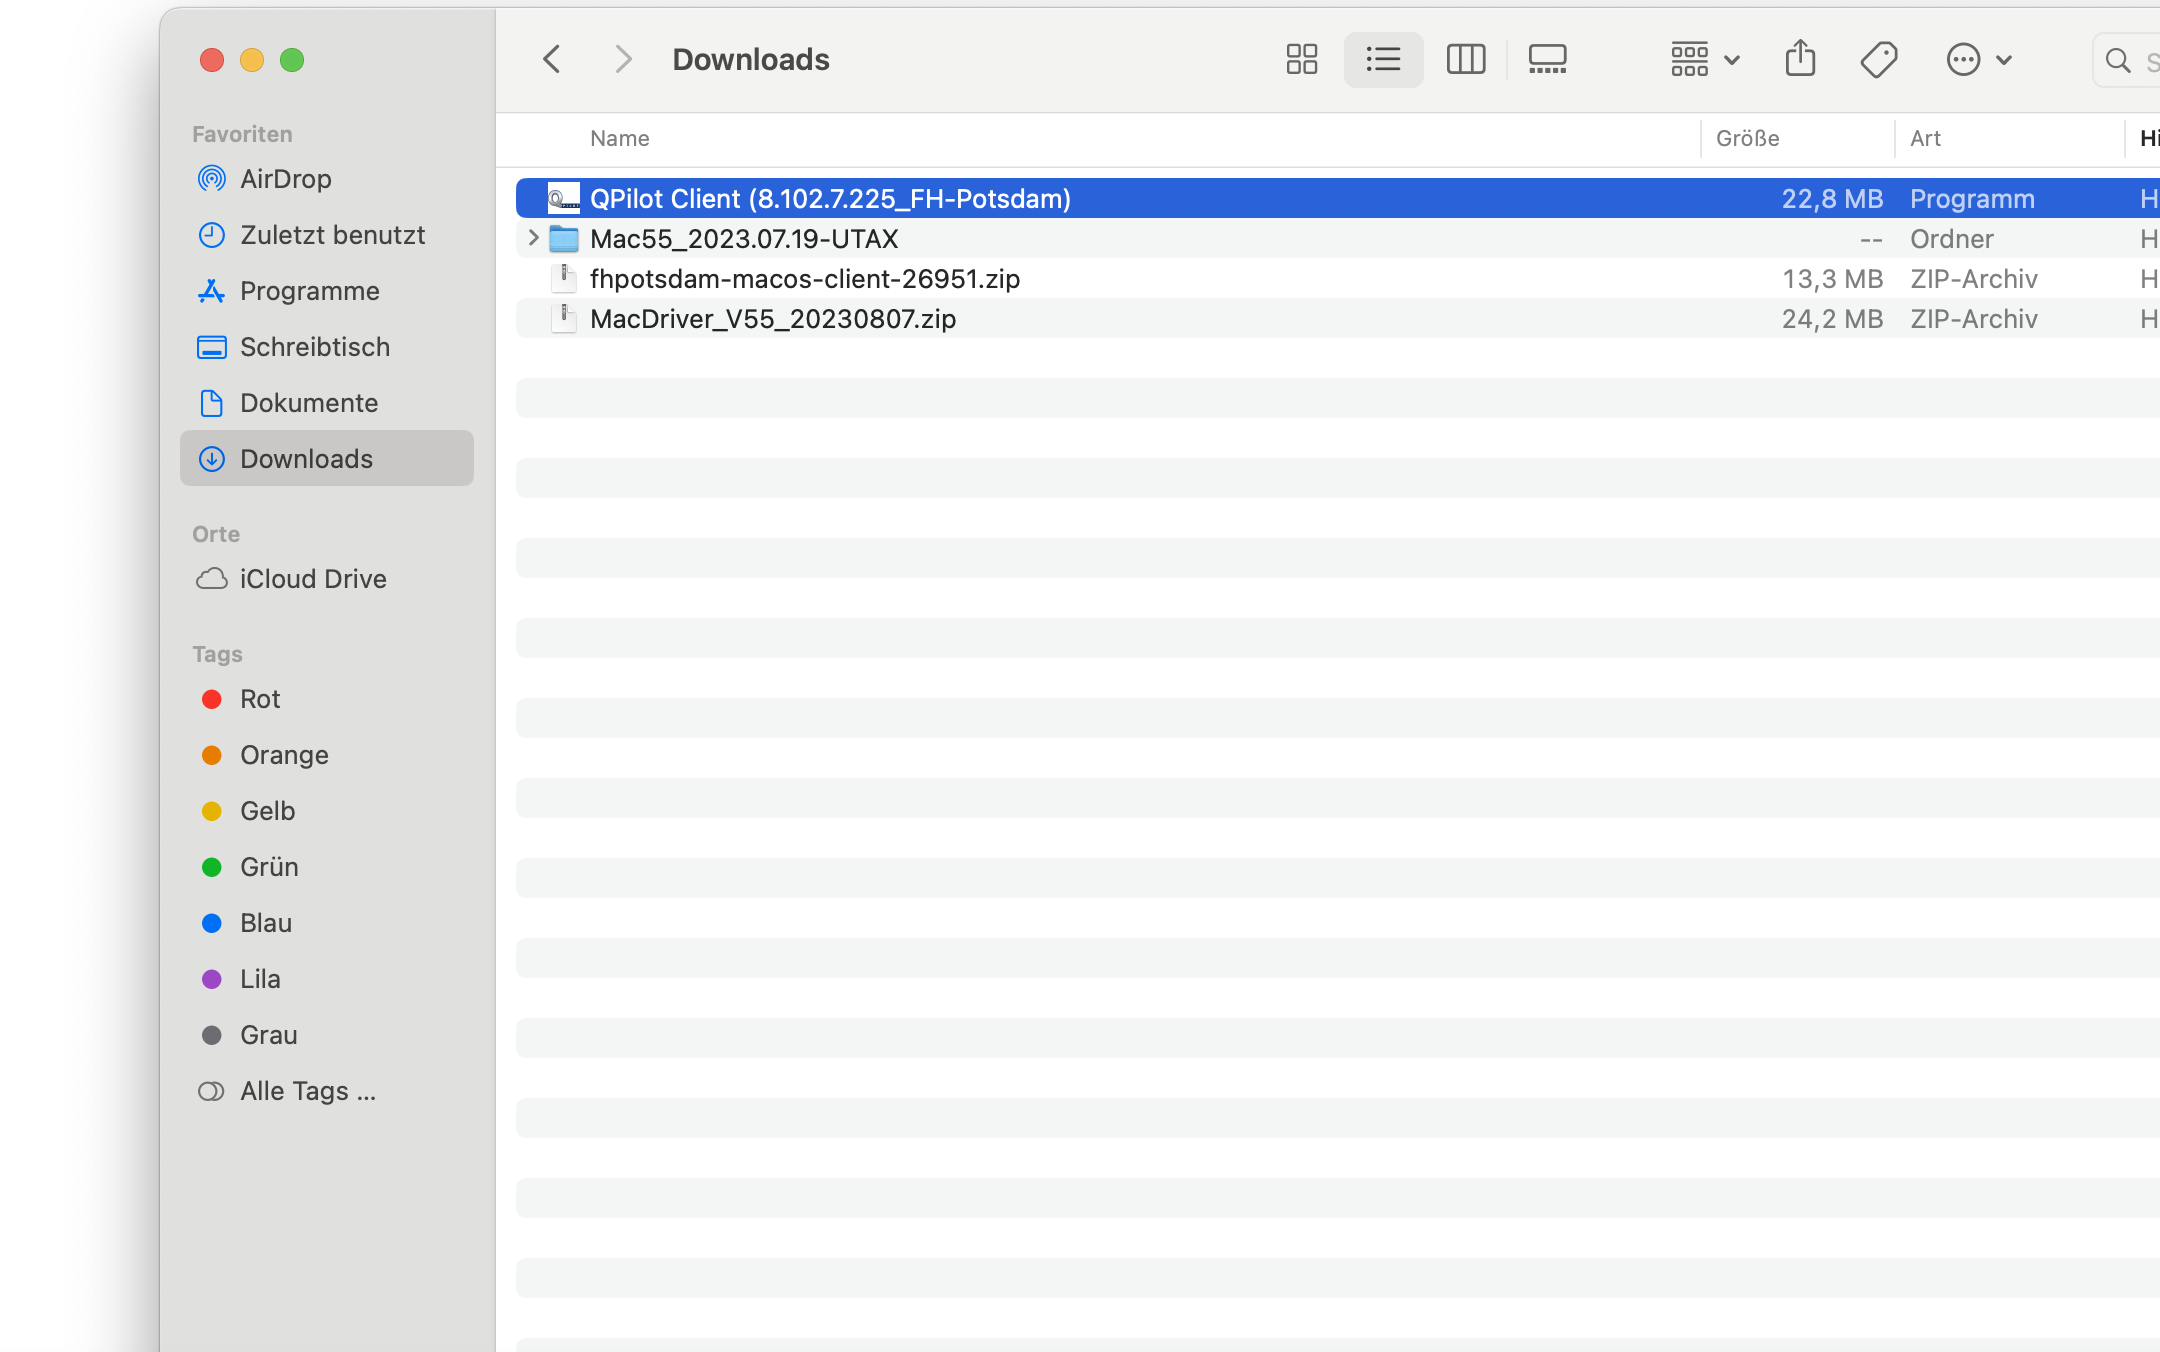Click the 13,3 MB size cell
This screenshot has width=2160, height=1352.
(1832, 278)
